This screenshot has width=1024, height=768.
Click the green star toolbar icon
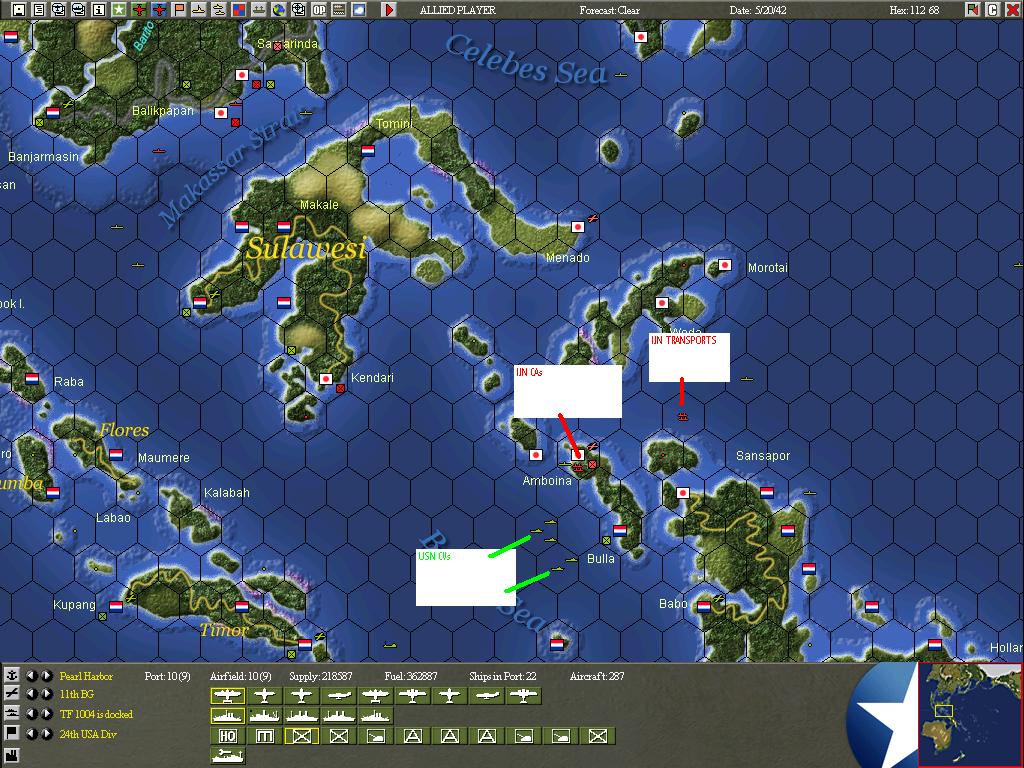(x=118, y=10)
